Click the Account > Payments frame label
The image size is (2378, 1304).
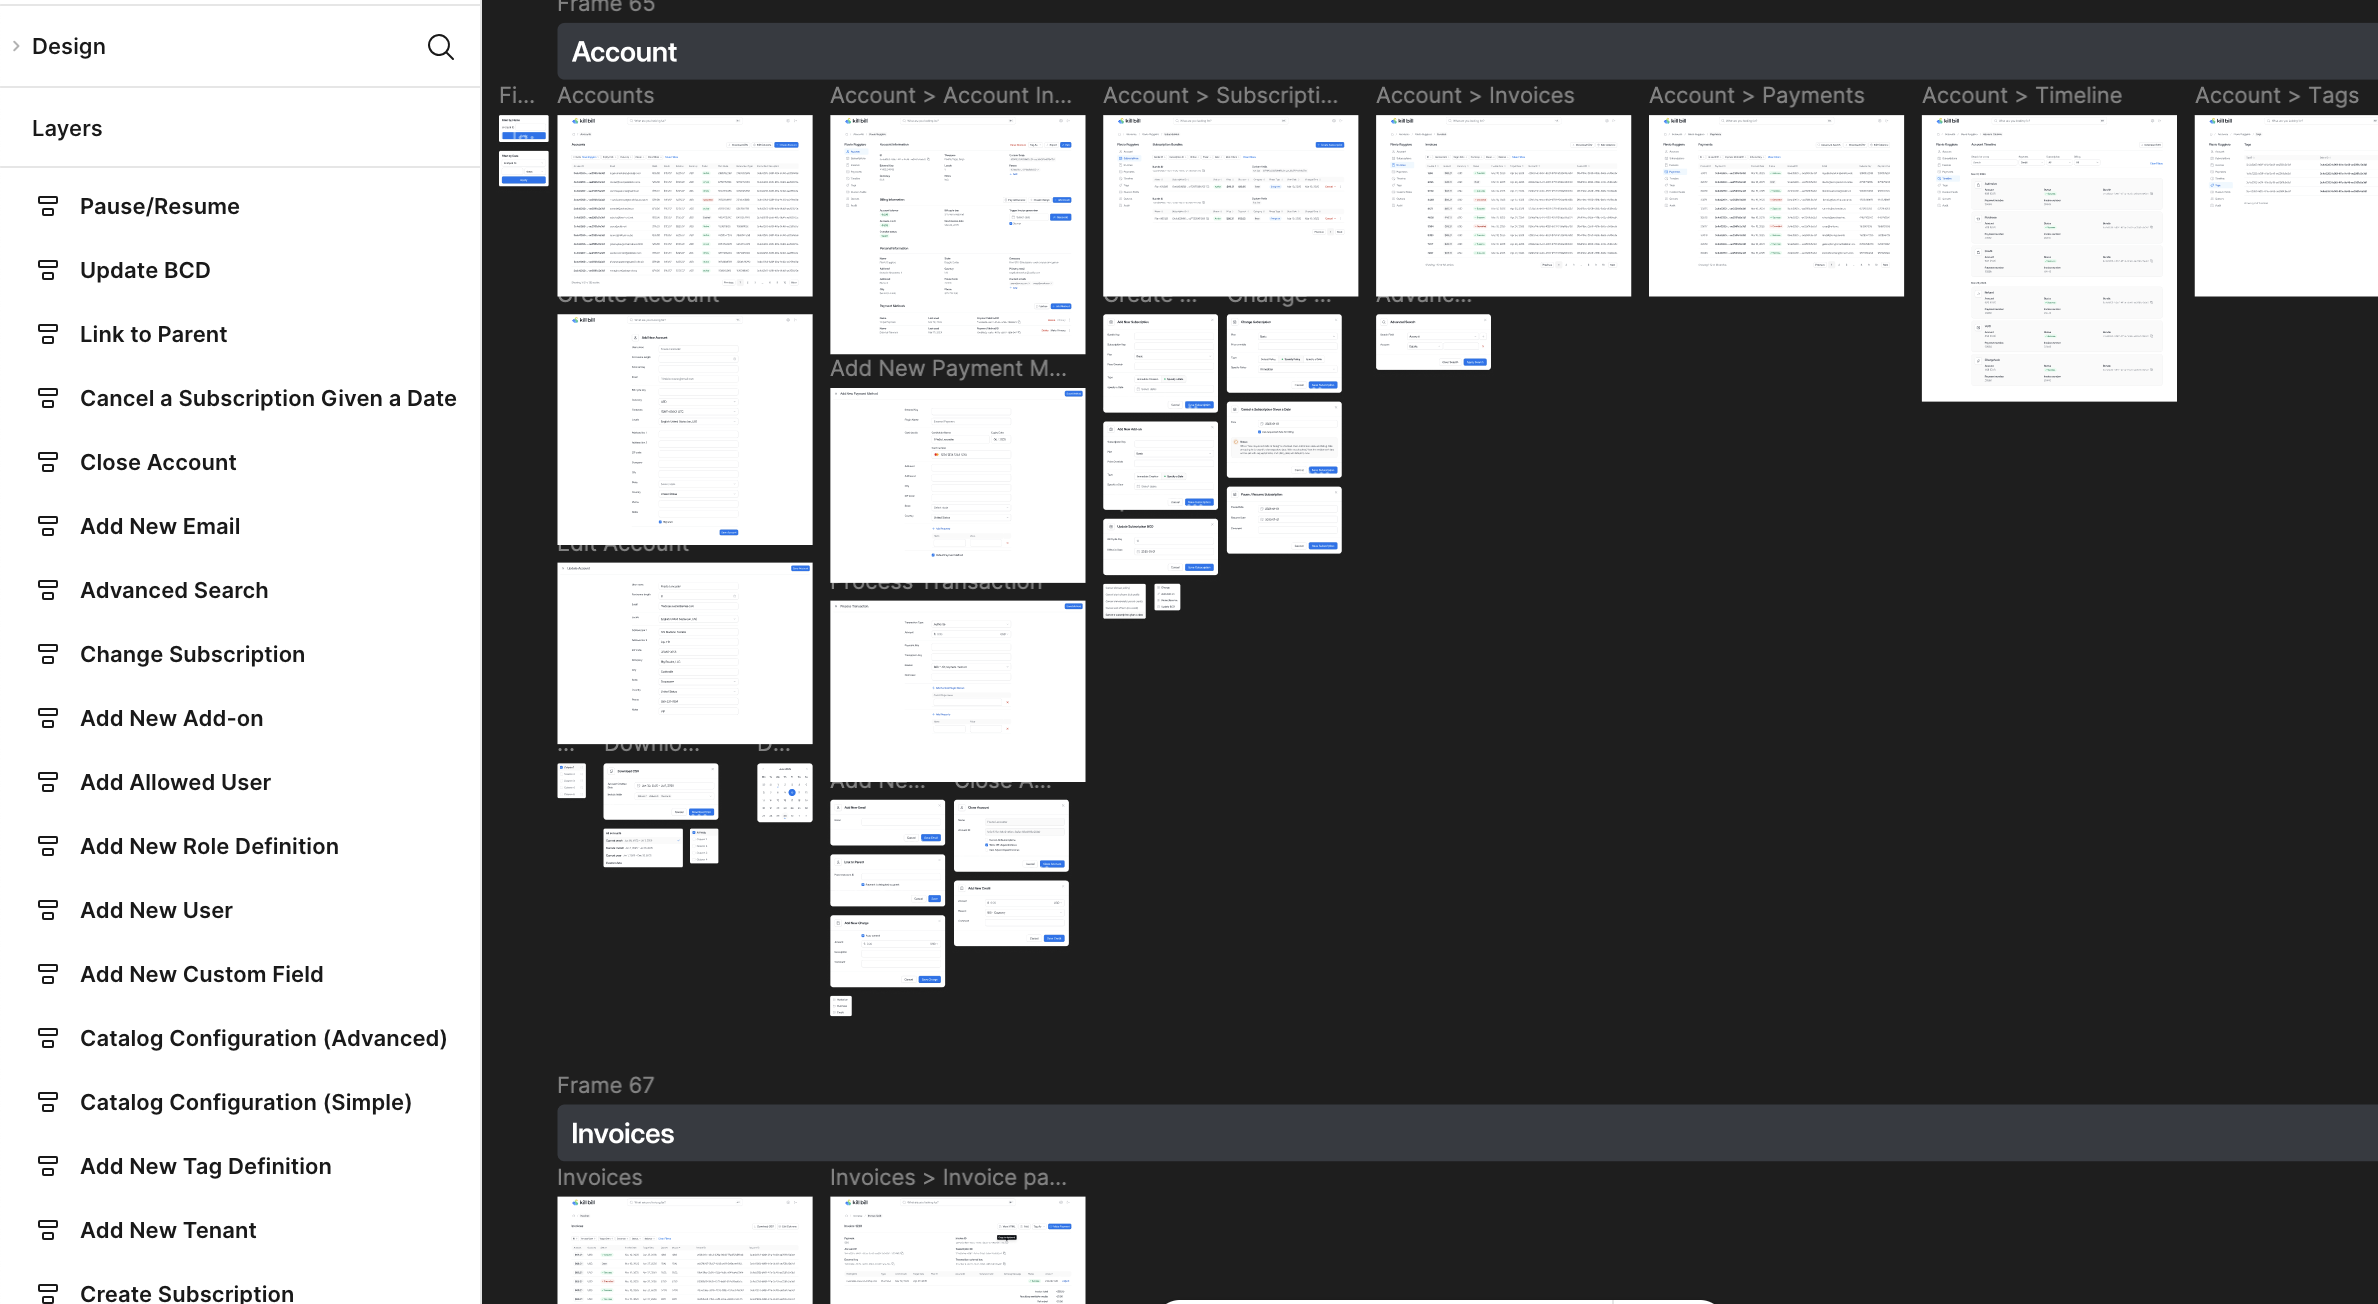tap(1756, 95)
